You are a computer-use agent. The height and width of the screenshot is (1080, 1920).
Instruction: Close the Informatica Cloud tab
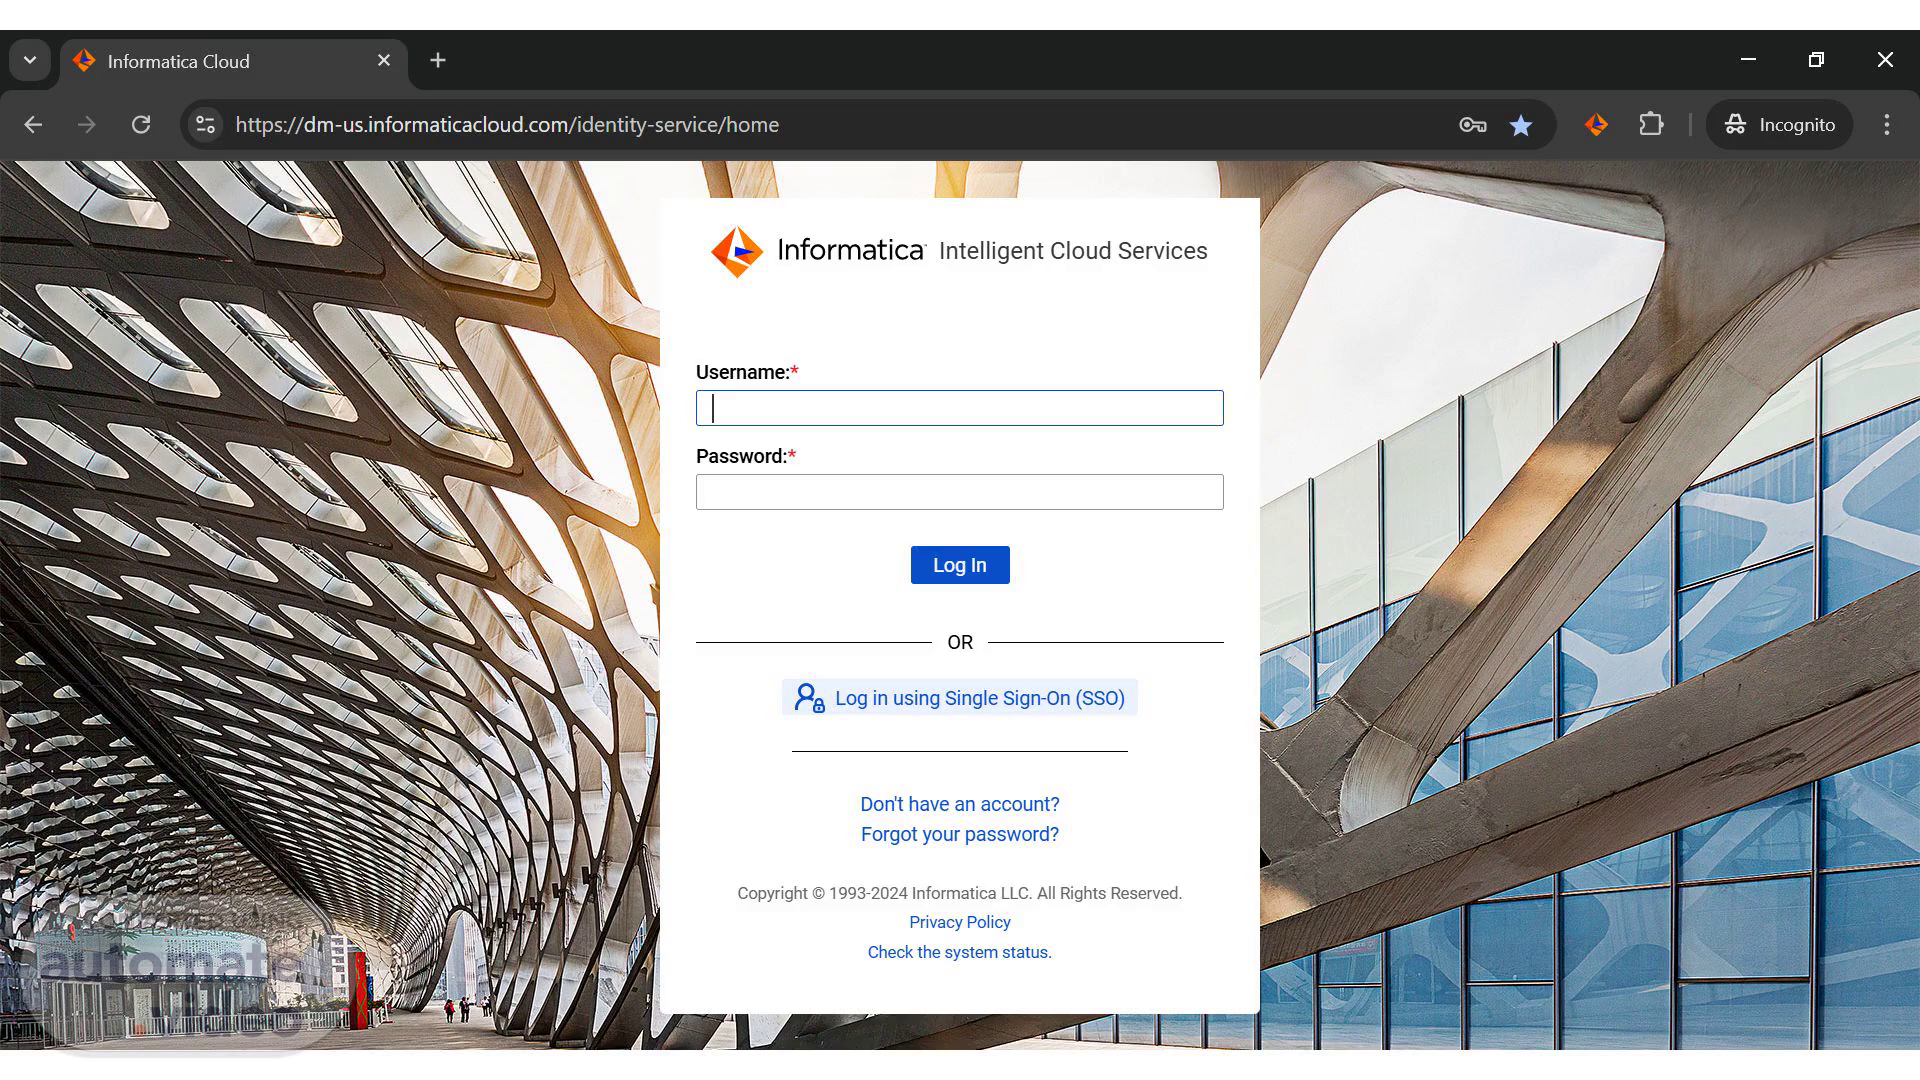click(384, 61)
